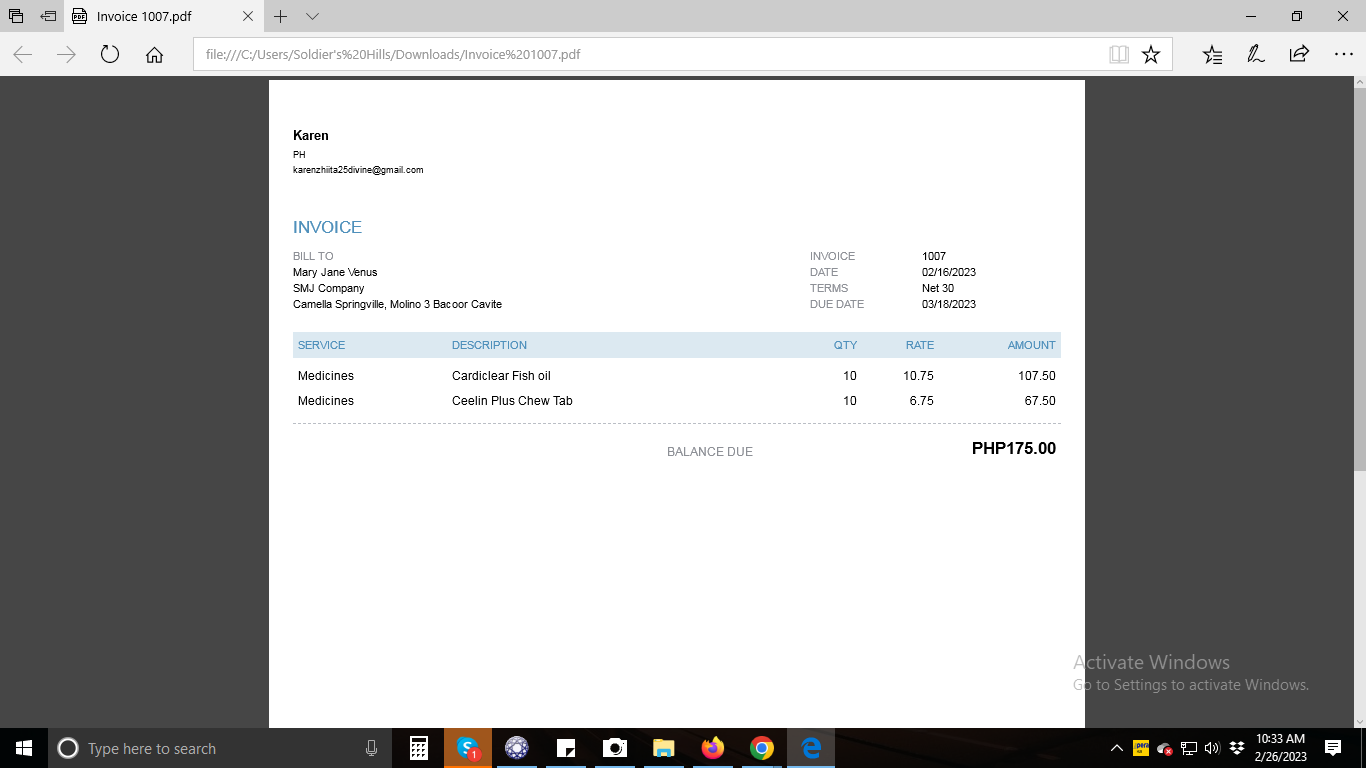
Task: Click the rate 10.75
Action: pos(918,376)
